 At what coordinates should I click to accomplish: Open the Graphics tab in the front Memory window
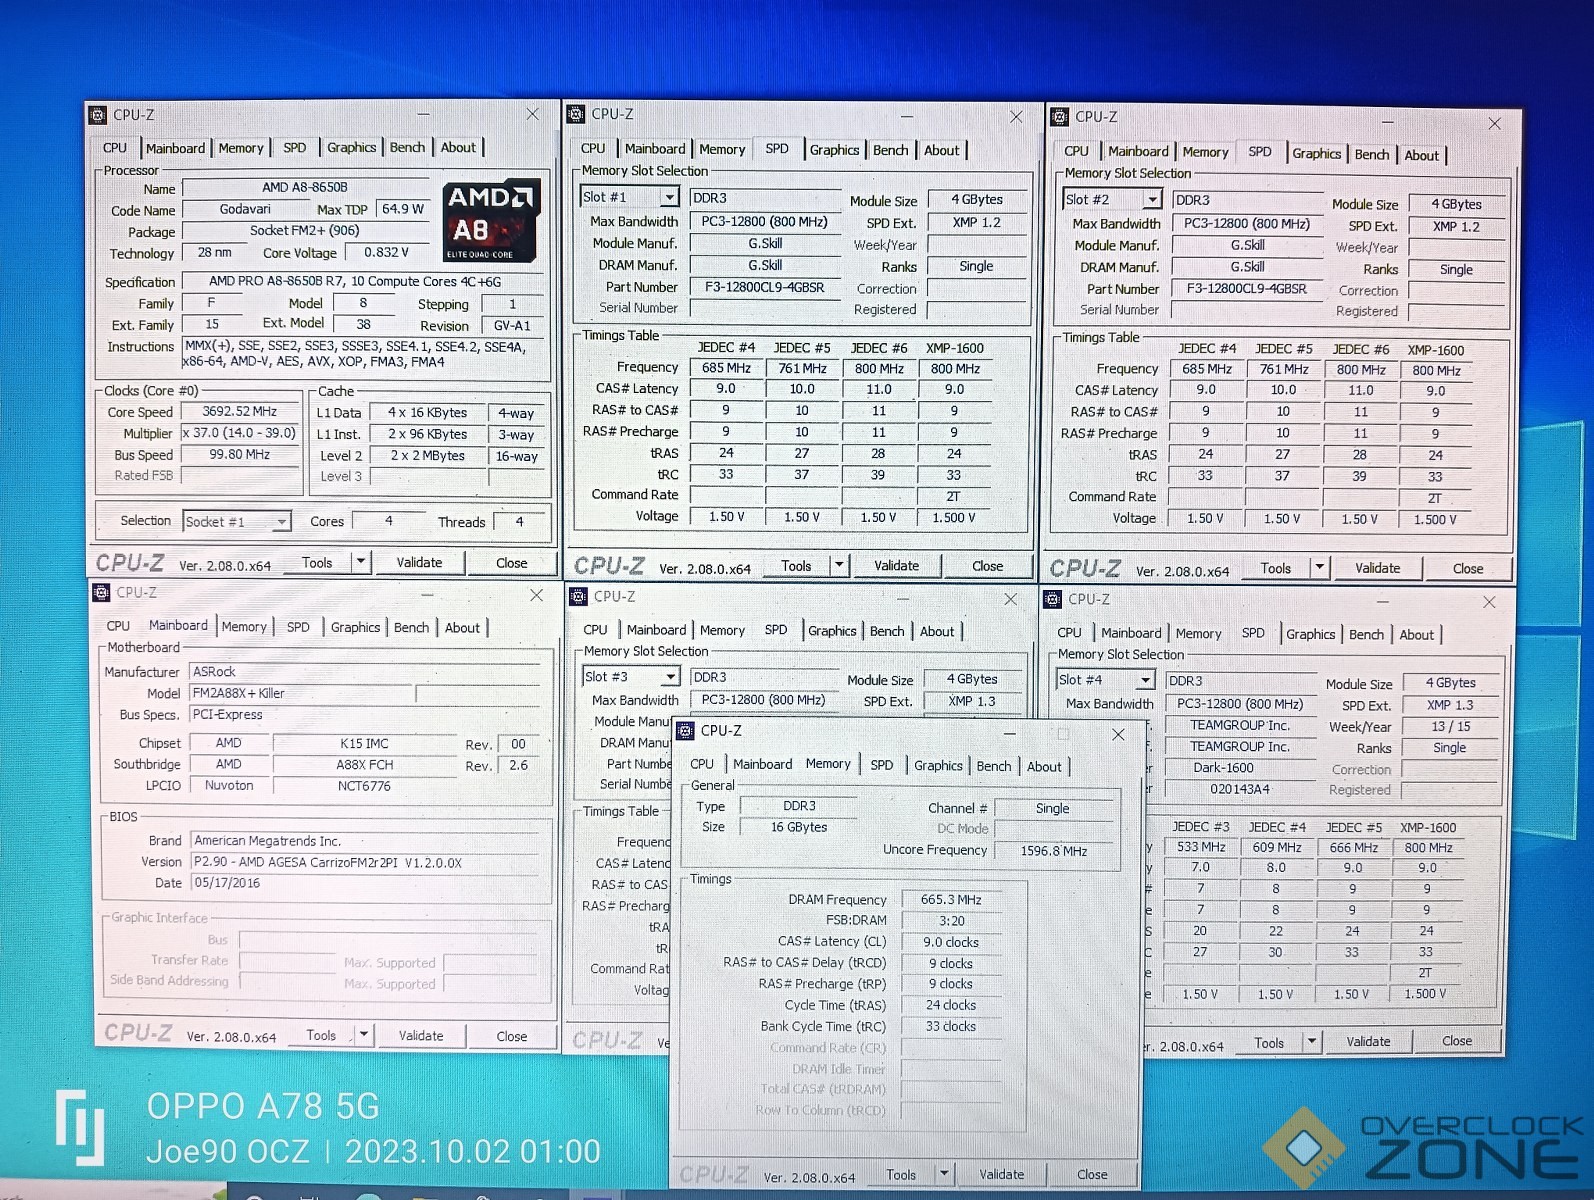938,766
